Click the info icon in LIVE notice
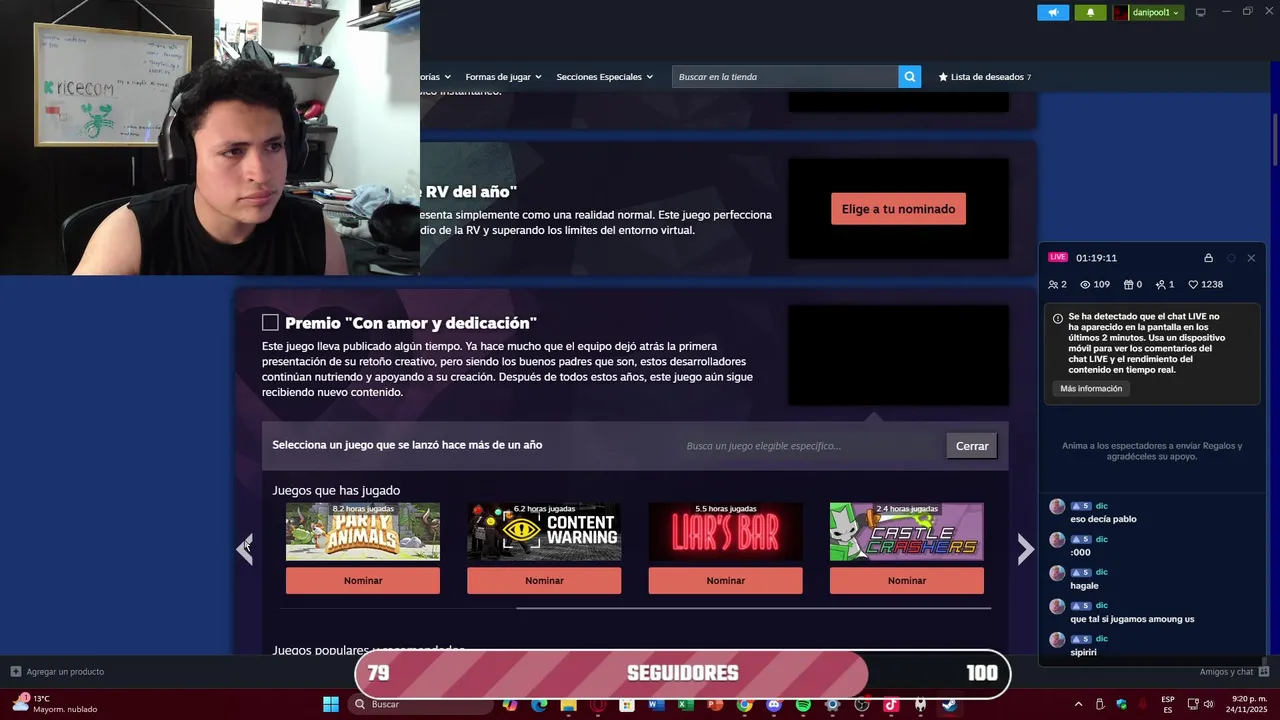 point(1058,319)
